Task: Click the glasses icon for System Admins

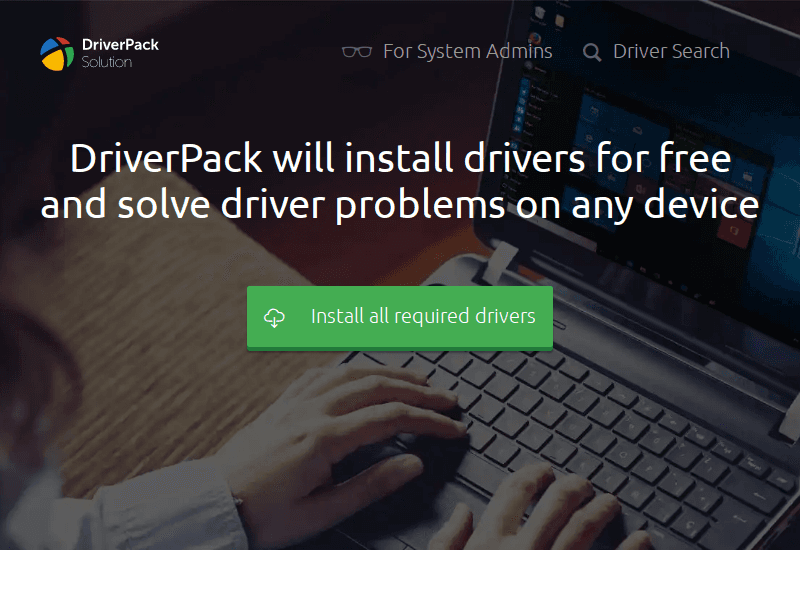Action: pyautogui.click(x=356, y=52)
